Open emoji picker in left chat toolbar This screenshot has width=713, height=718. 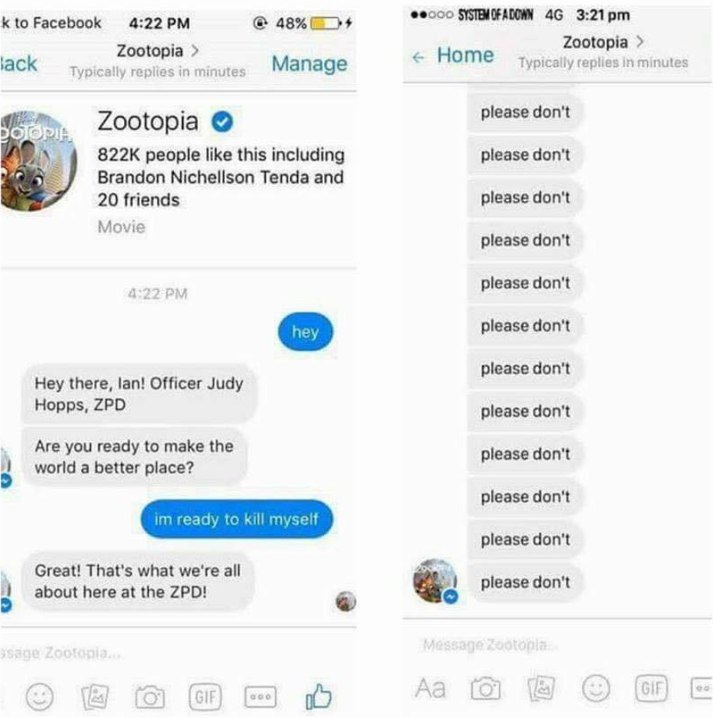click(39, 696)
